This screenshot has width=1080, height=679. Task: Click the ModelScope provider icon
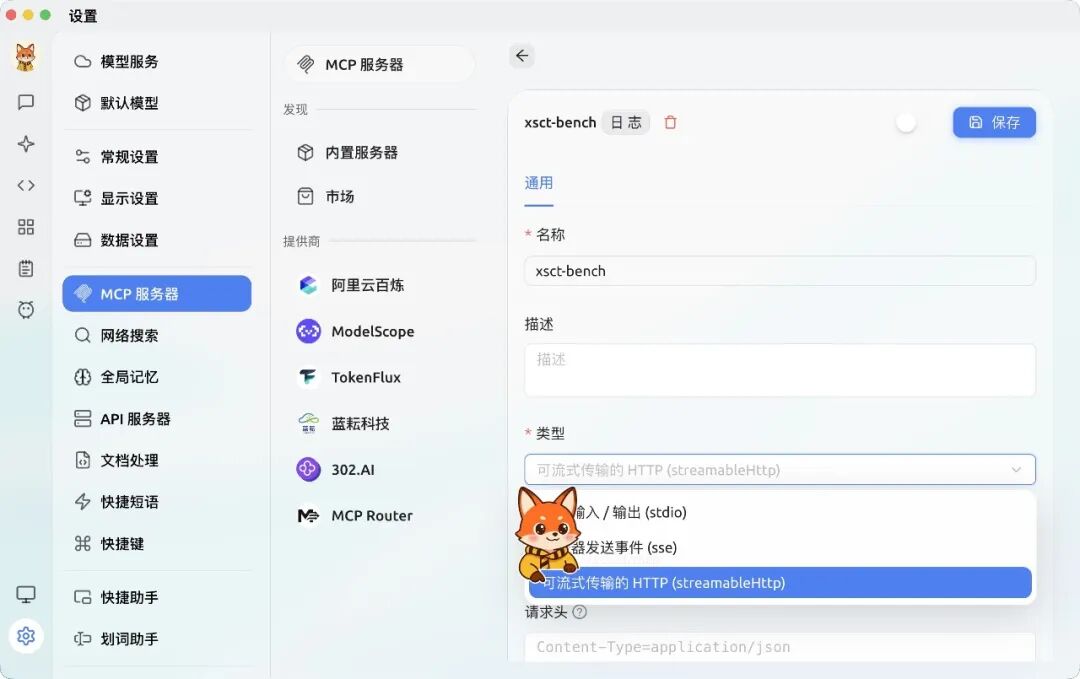click(x=307, y=331)
